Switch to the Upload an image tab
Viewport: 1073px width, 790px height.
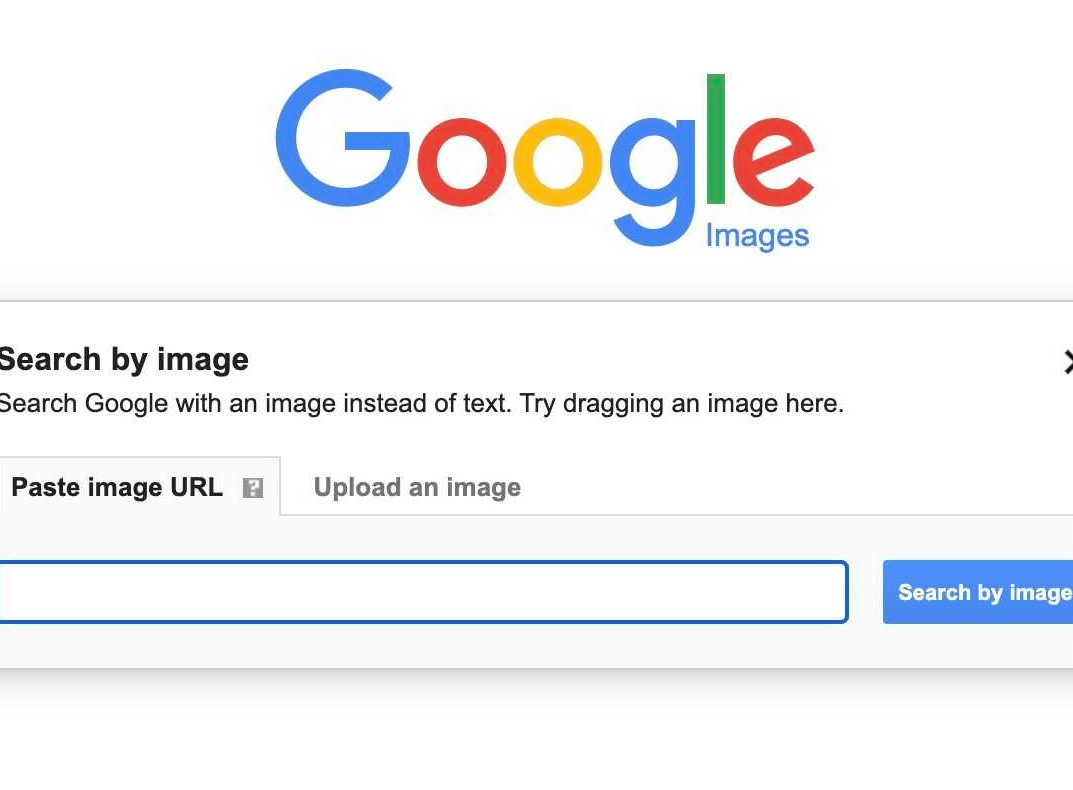point(417,487)
